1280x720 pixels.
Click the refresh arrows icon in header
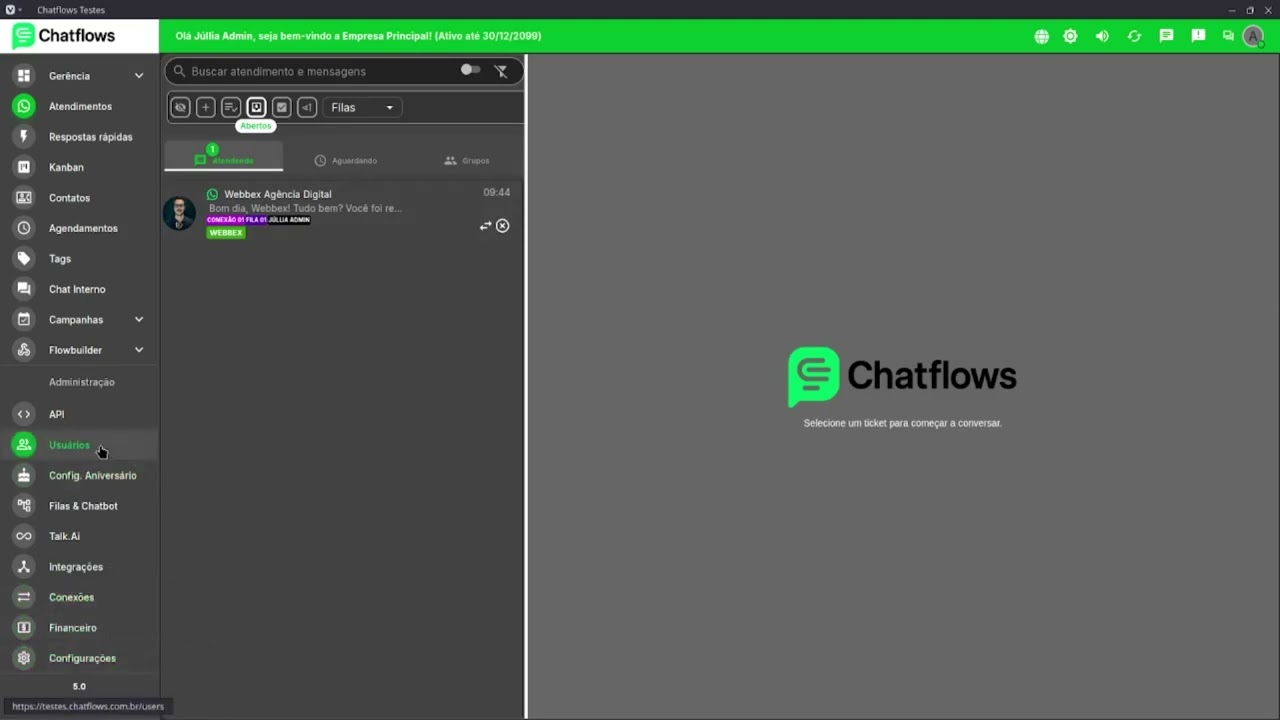point(1134,36)
